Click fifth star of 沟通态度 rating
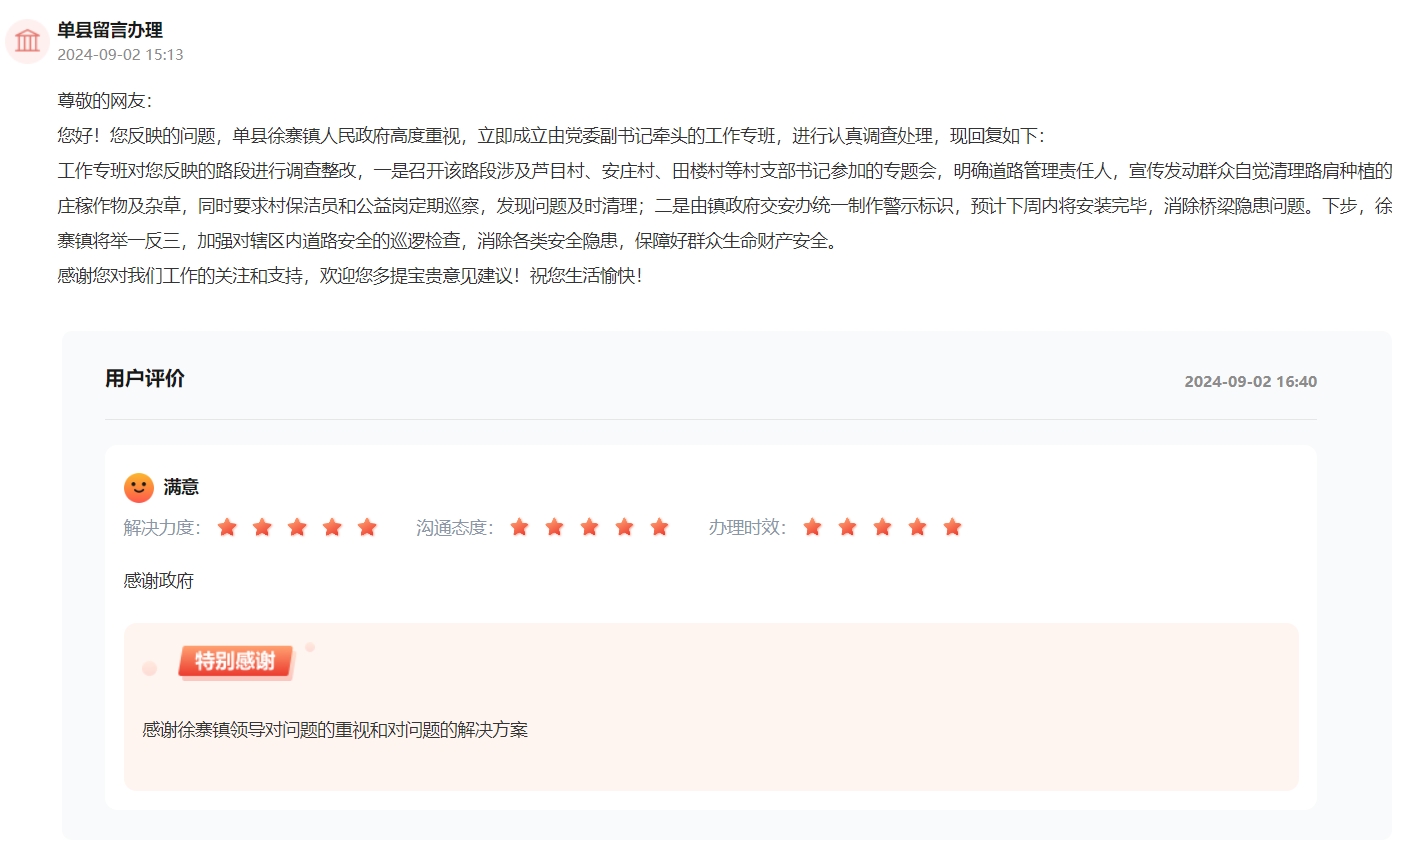 tap(659, 527)
